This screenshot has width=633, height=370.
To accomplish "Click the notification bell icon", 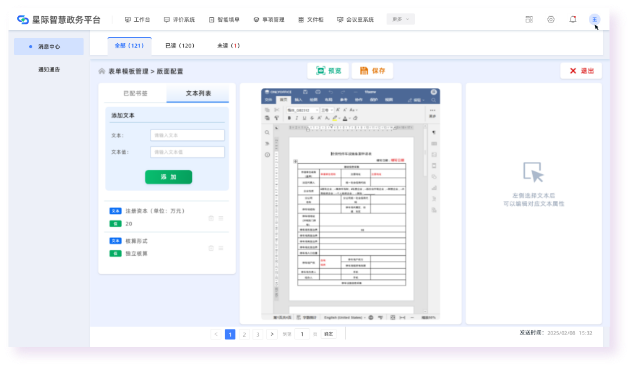I will pyautogui.click(x=572, y=19).
